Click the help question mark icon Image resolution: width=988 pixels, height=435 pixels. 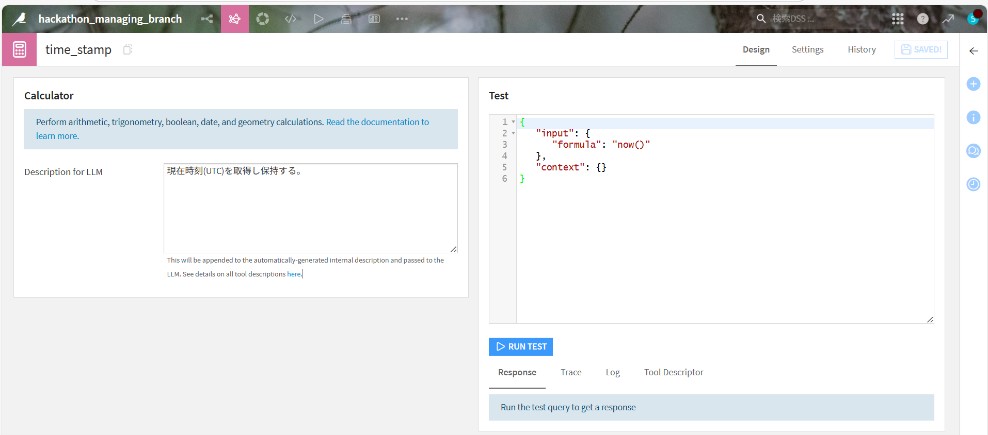pyautogui.click(x=922, y=18)
